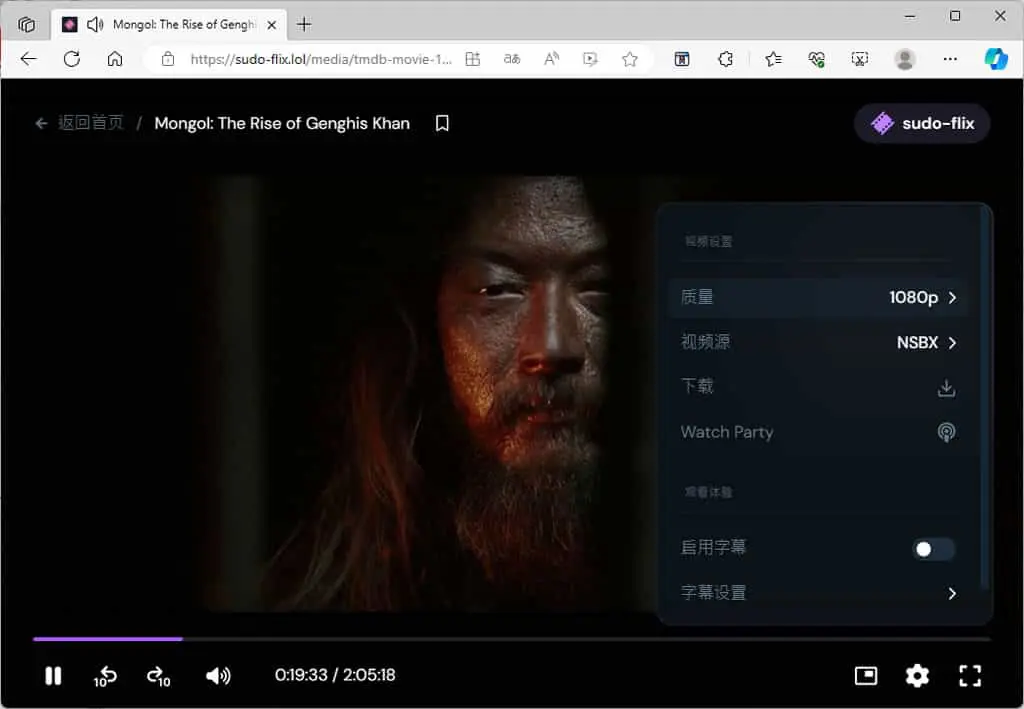The image size is (1024, 709).
Task: Pause the movie playback
Action: tap(53, 676)
